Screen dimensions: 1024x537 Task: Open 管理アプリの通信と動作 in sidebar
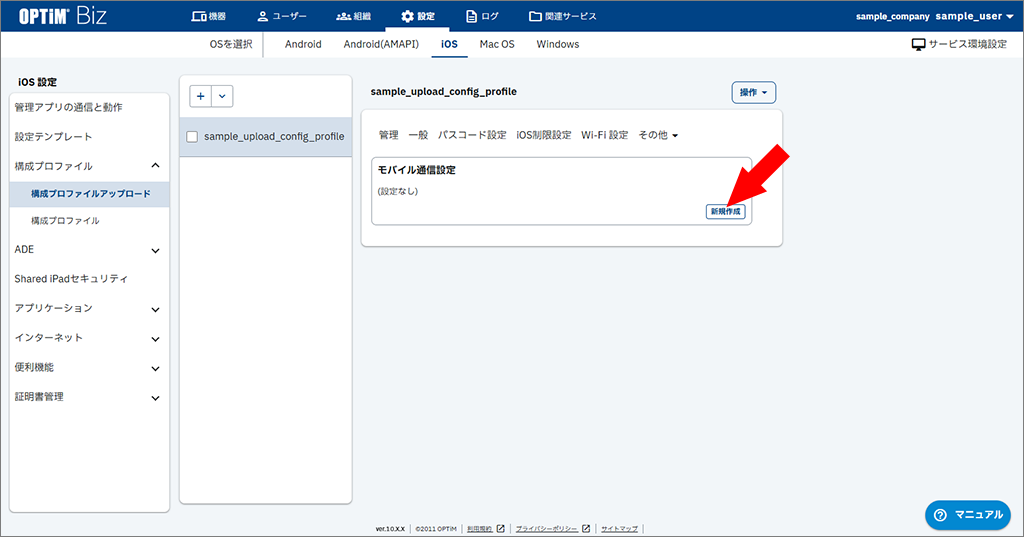pyautogui.click(x=89, y=107)
